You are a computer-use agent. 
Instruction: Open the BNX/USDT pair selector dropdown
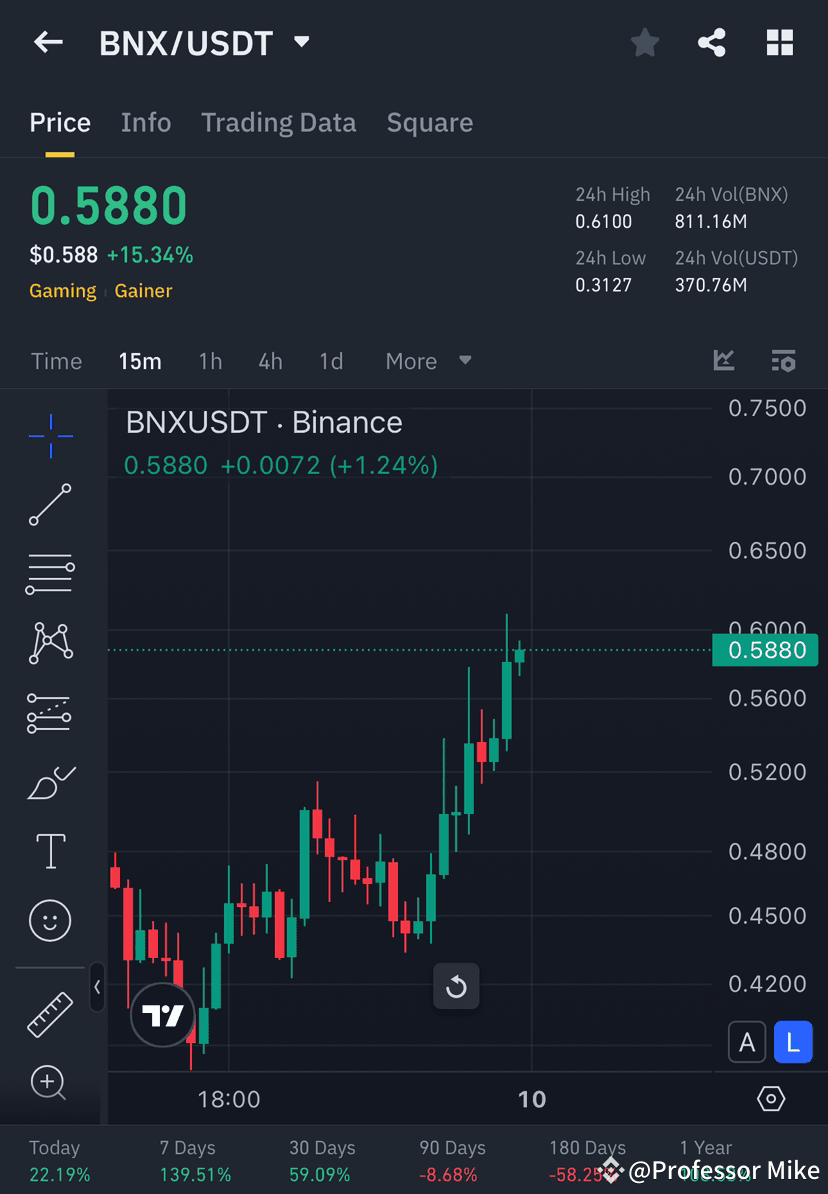coord(300,42)
